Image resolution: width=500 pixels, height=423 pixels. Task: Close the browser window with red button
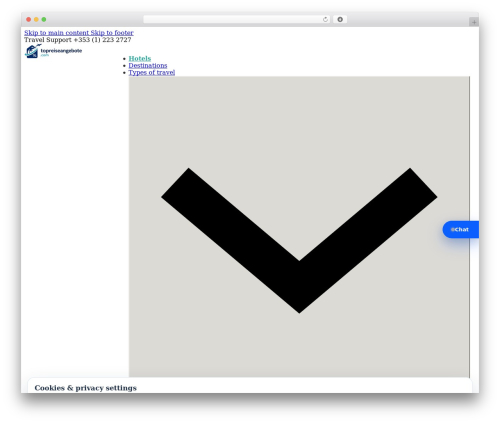[29, 19]
